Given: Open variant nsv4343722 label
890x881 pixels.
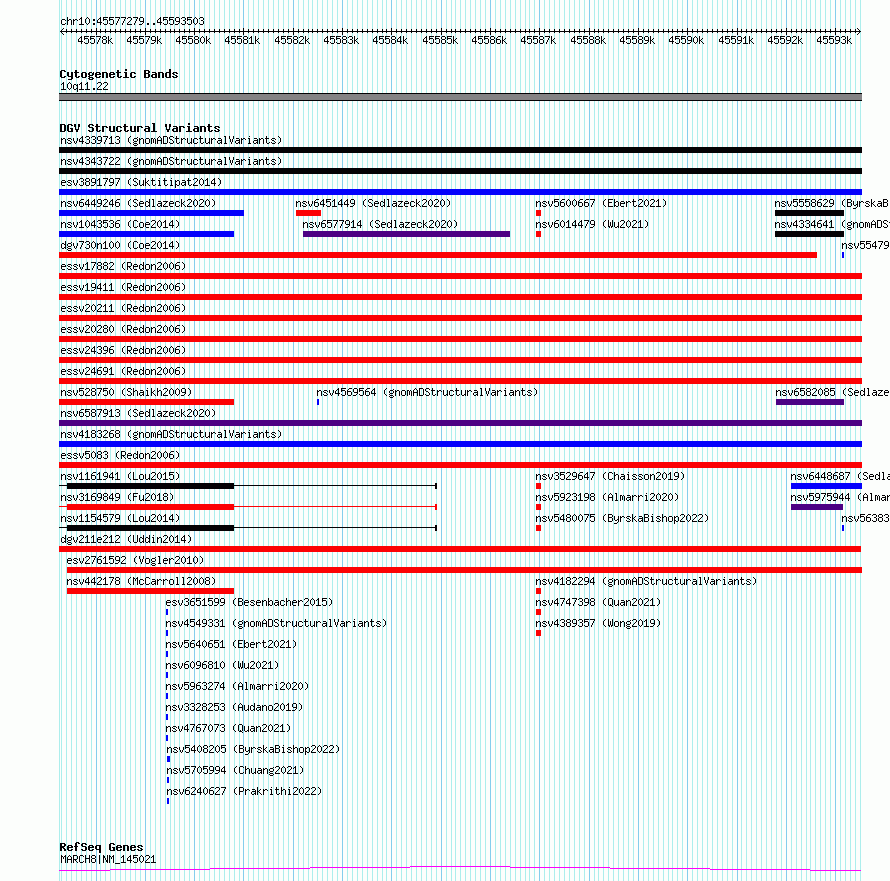Looking at the screenshot, I should 171,161.
